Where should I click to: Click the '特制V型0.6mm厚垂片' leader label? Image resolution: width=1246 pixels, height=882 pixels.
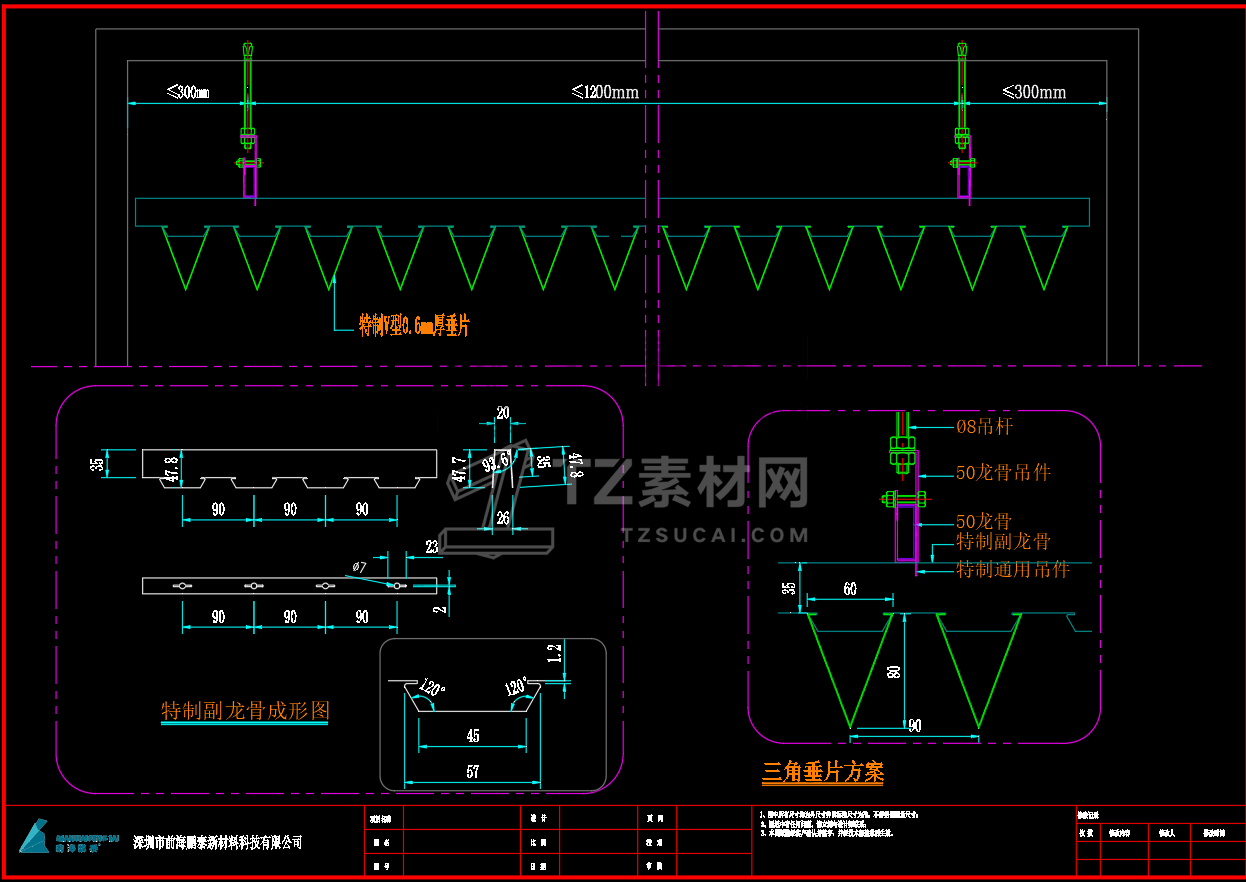point(415,325)
